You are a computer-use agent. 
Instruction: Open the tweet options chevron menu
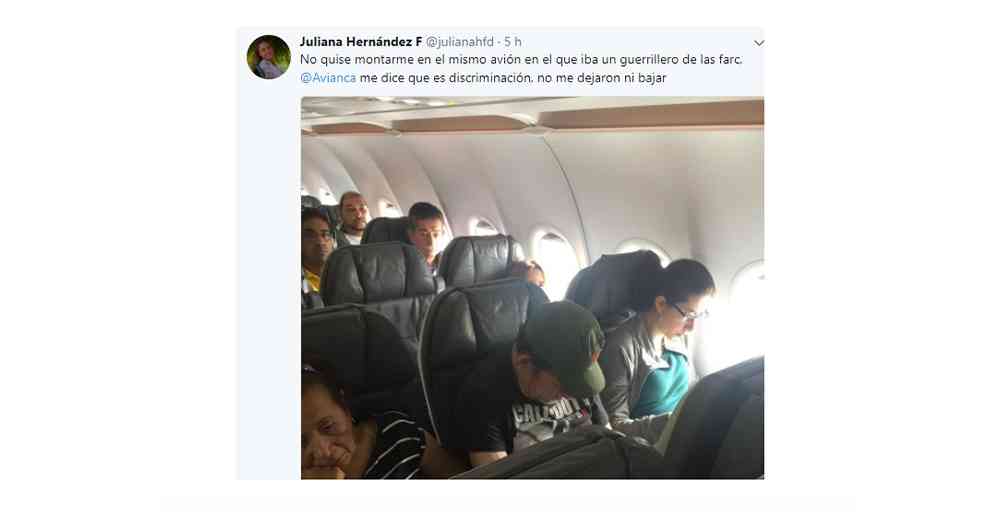(x=758, y=43)
